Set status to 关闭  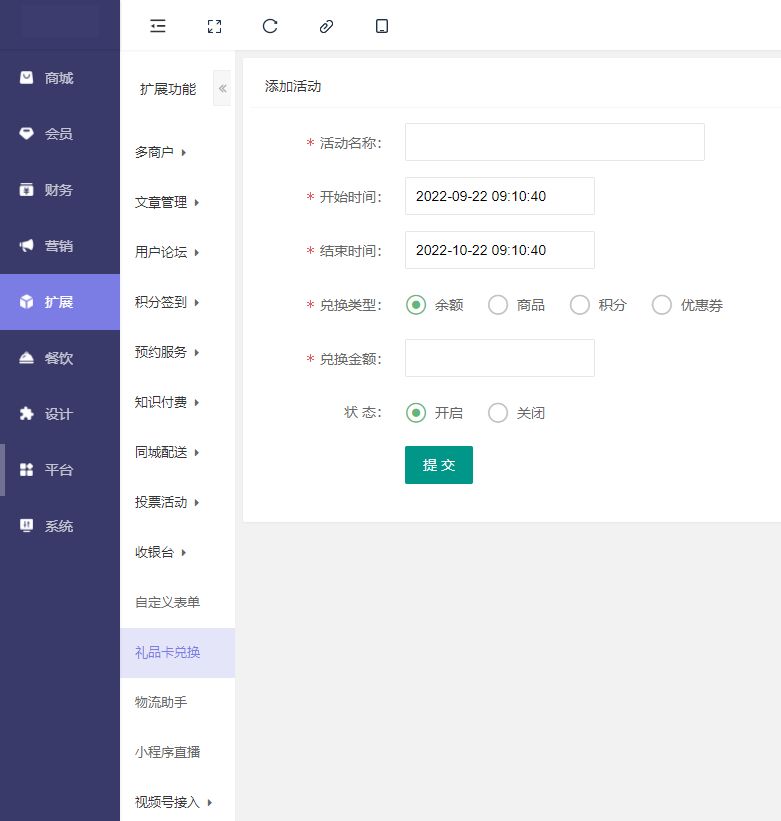(498, 413)
